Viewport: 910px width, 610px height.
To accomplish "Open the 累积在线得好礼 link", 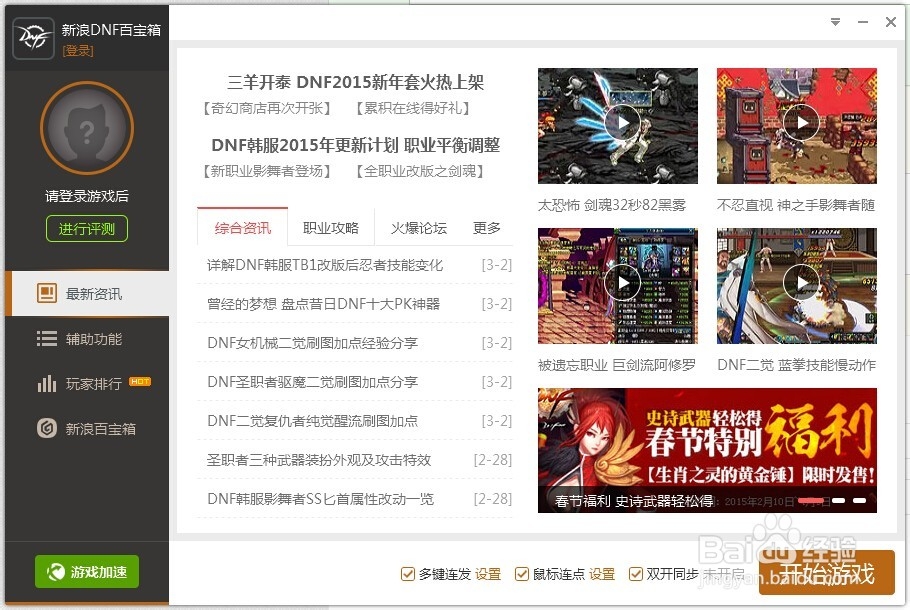I will tap(413, 108).
